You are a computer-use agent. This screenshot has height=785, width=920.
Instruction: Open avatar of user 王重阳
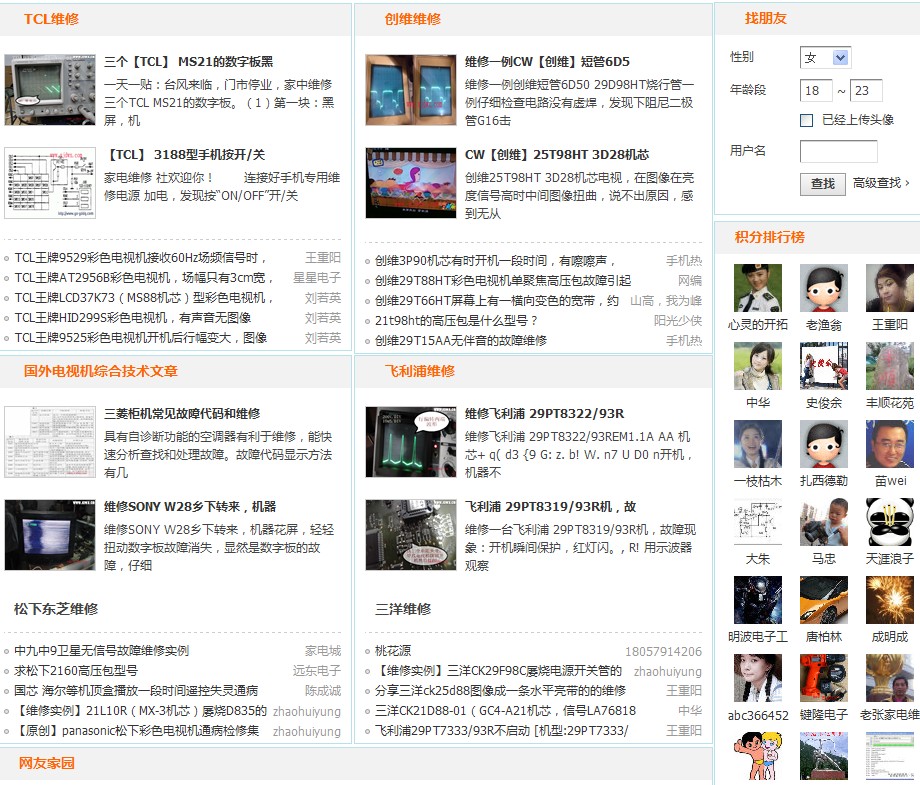tap(889, 287)
